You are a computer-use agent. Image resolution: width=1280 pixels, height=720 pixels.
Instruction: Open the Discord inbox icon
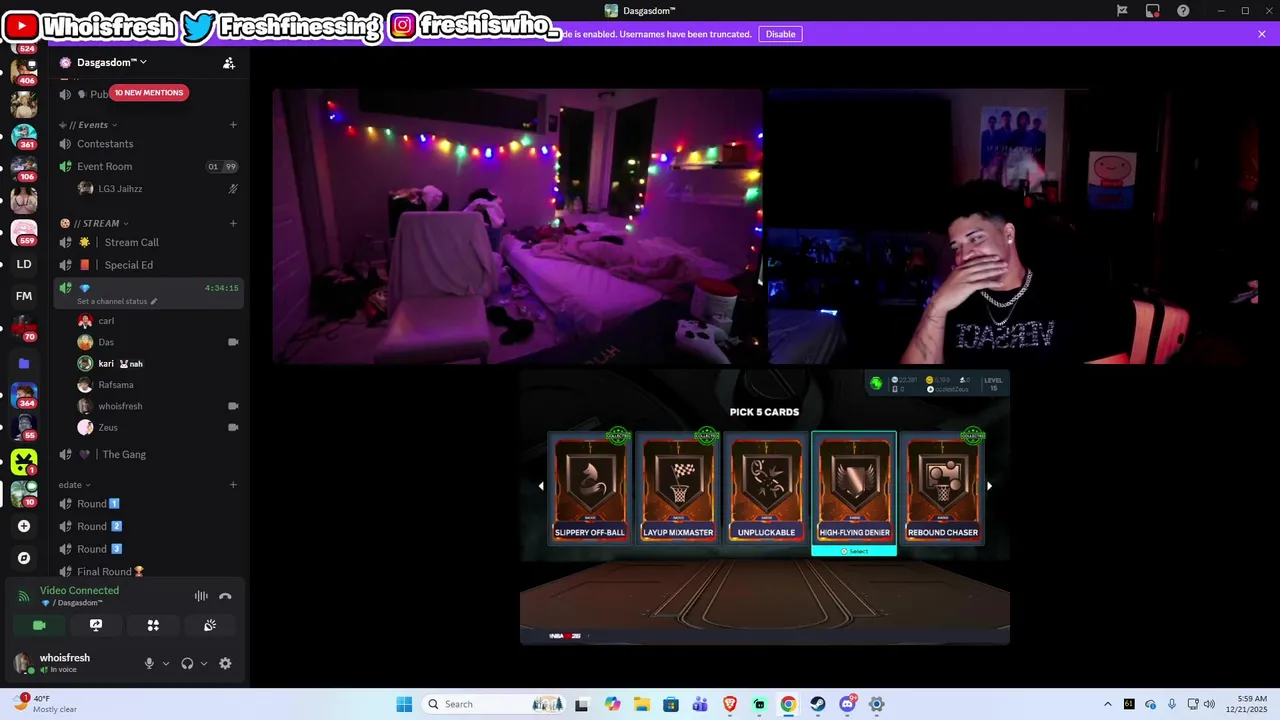tap(1153, 11)
